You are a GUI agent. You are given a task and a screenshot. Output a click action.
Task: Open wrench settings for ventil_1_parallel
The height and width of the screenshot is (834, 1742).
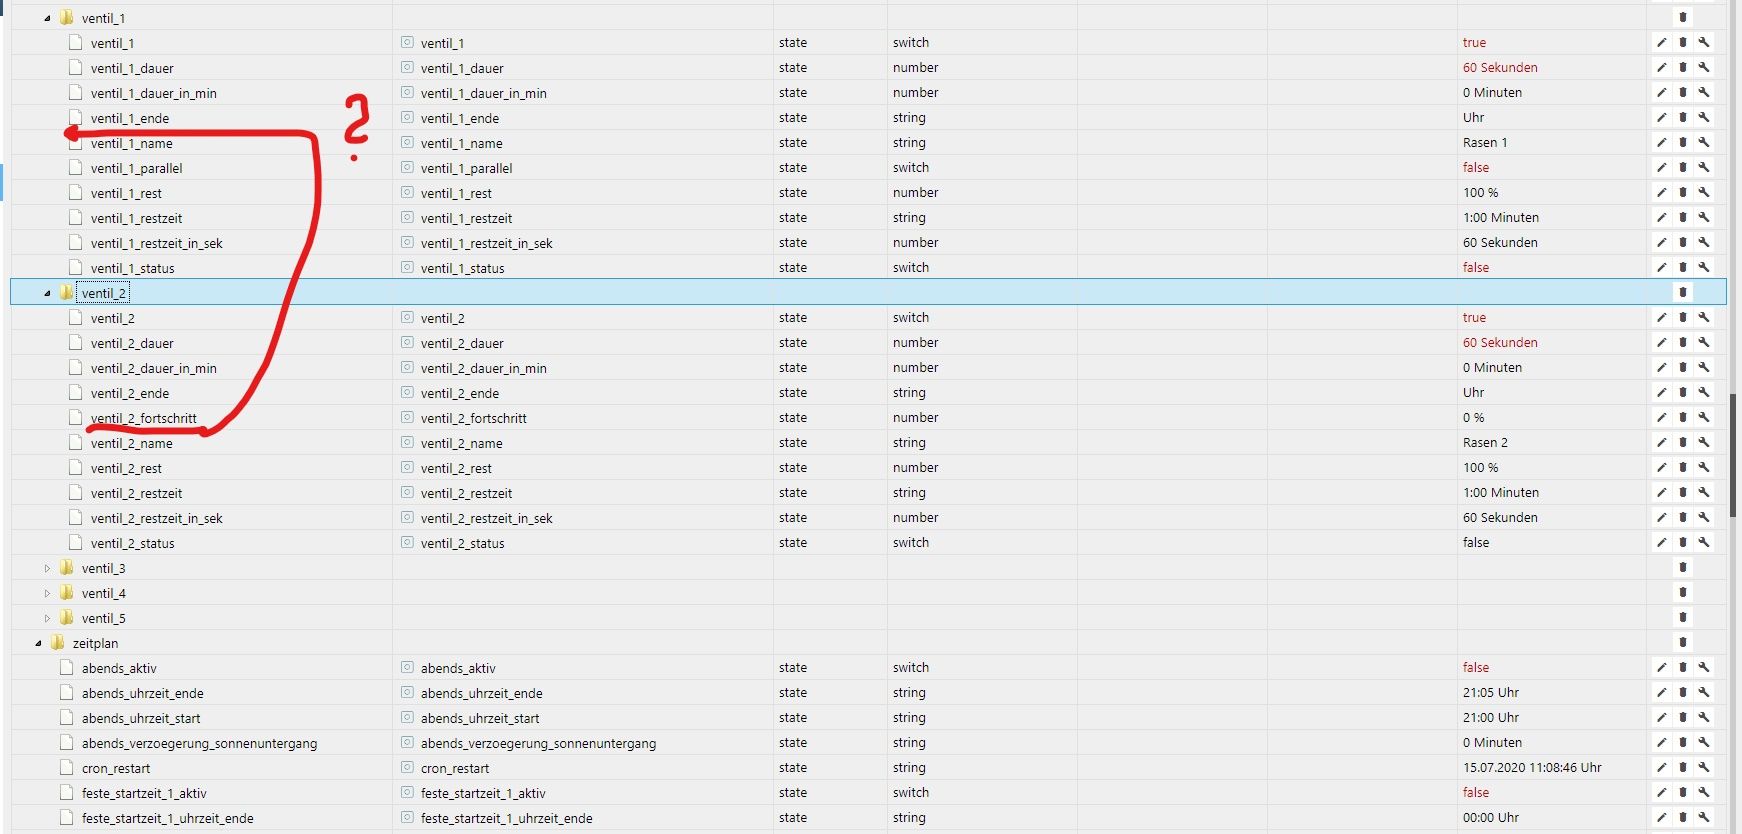[1704, 167]
